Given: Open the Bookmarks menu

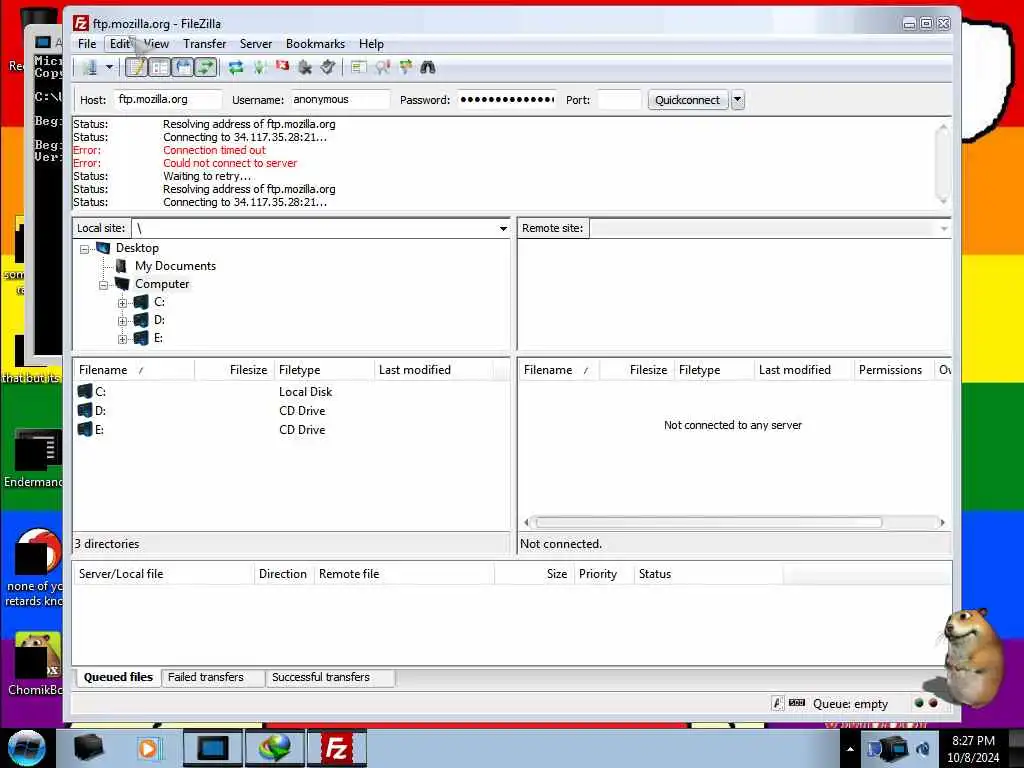Looking at the screenshot, I should (315, 44).
